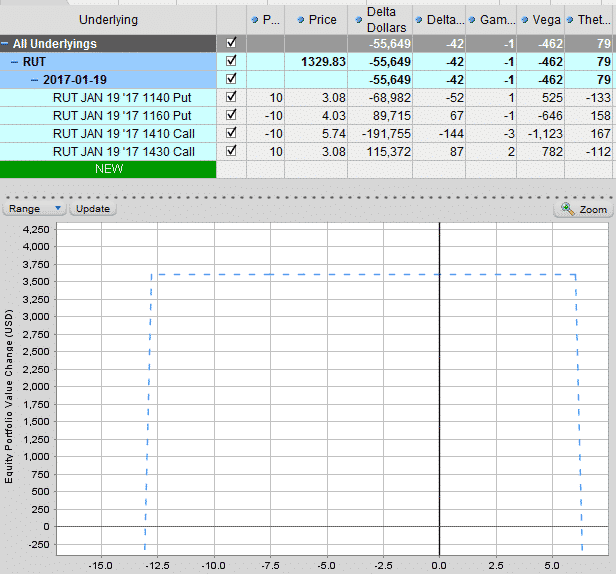Viewport: 616px width, 574px height.
Task: Click vega value 782
Action: (552, 152)
